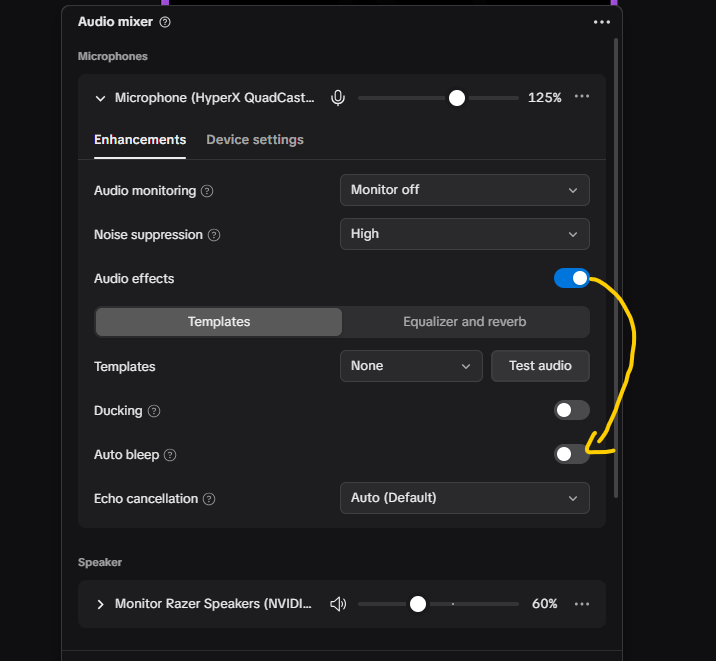Switch to the Device settings tab

255,140
